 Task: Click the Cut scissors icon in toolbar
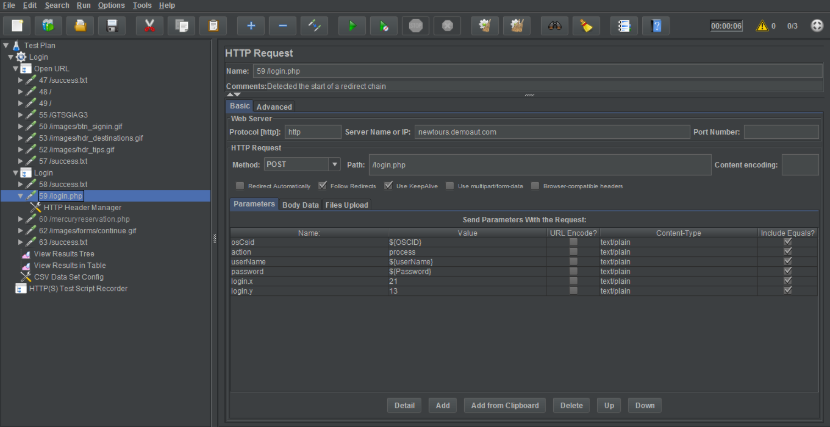click(149, 25)
